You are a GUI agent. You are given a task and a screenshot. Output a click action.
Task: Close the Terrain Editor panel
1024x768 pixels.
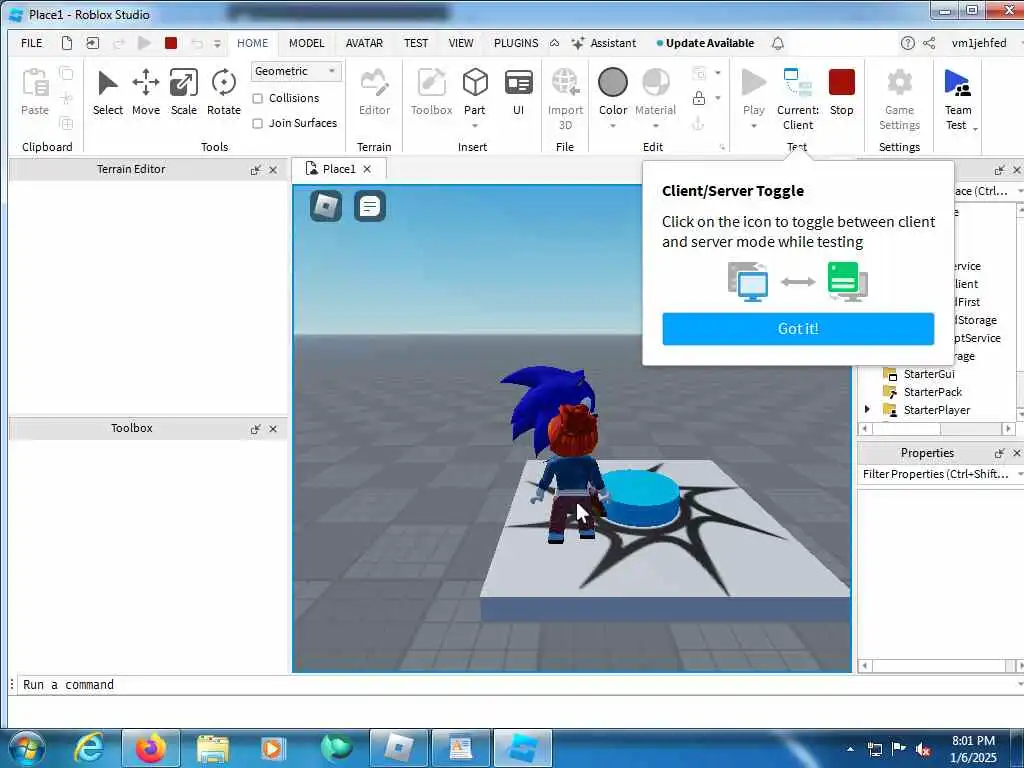pos(273,170)
